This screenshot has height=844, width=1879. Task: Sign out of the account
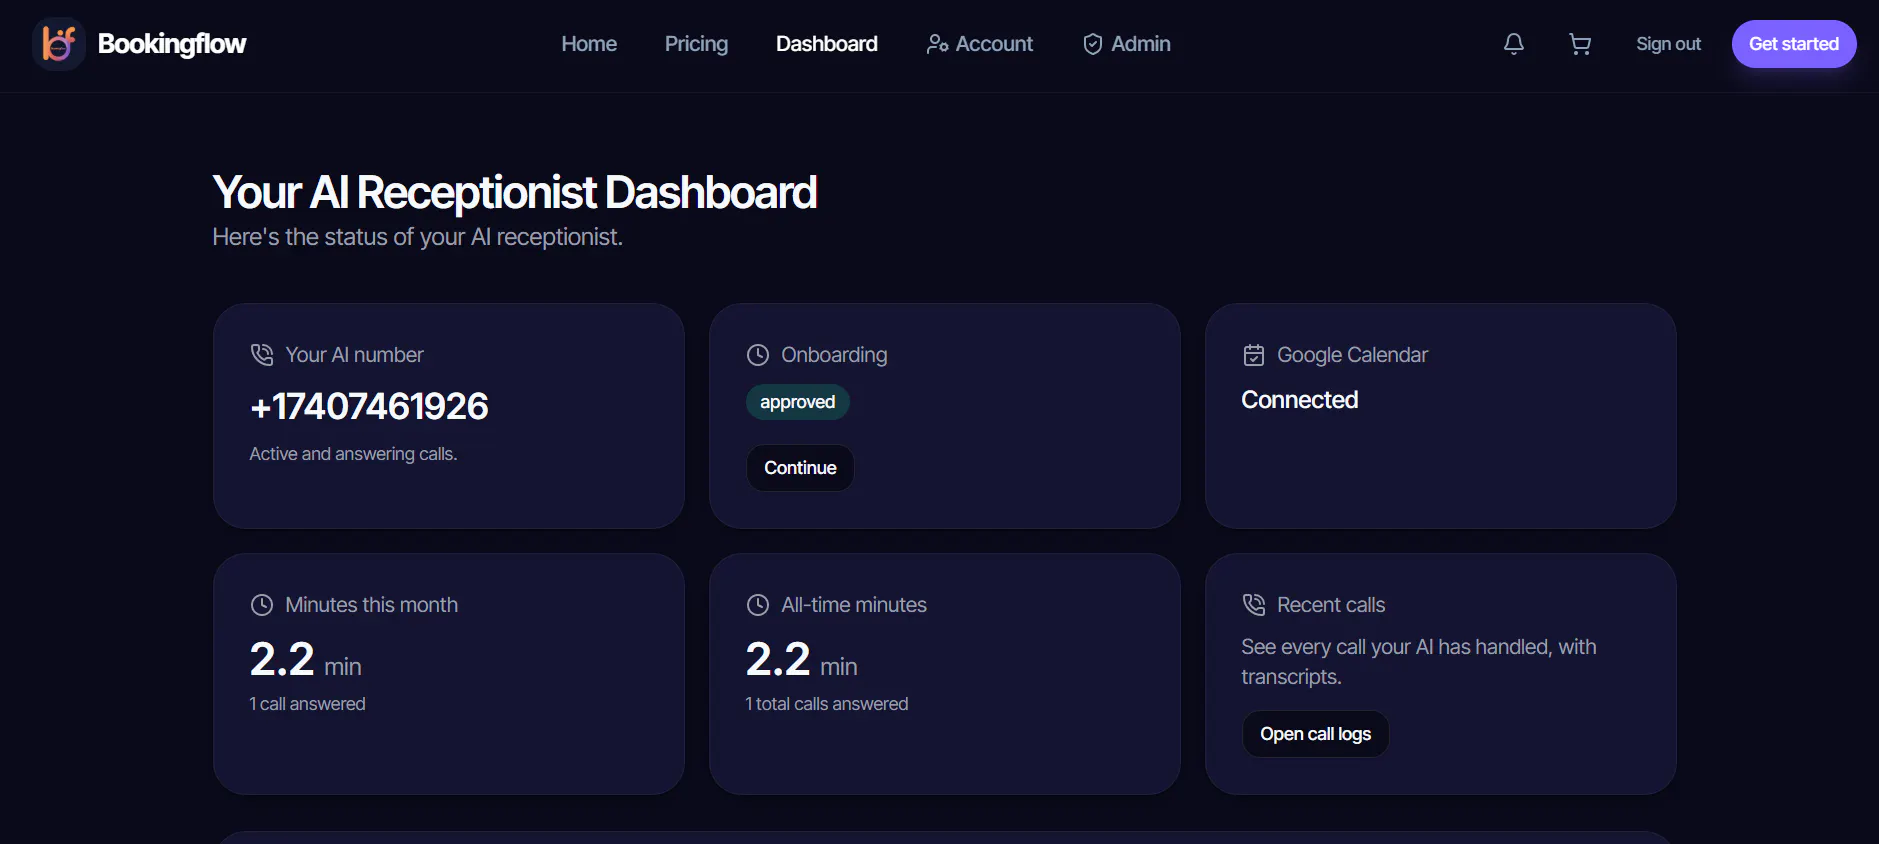[x=1668, y=44]
